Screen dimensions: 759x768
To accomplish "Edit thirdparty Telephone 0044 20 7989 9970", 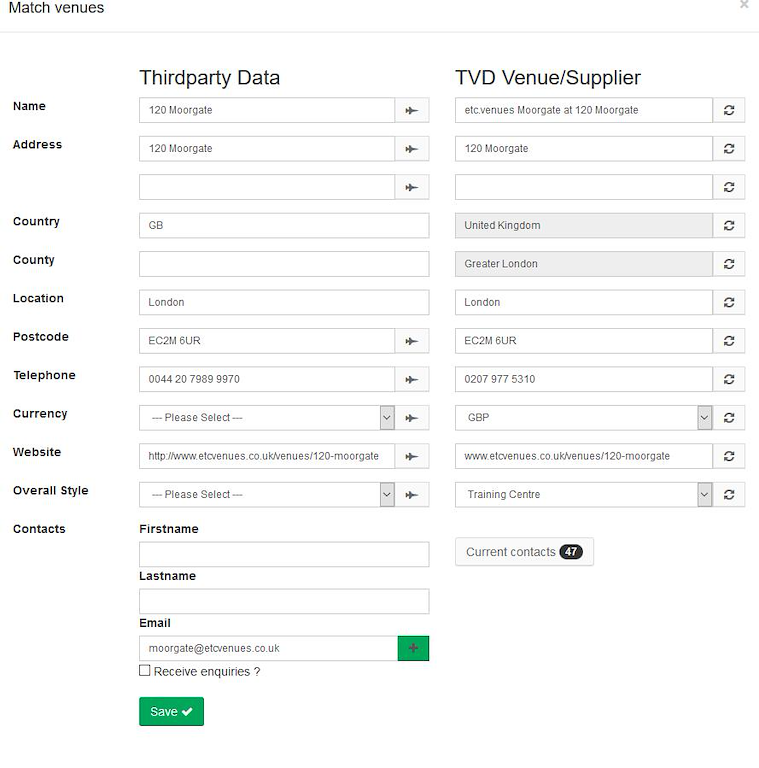I will pos(267,380).
